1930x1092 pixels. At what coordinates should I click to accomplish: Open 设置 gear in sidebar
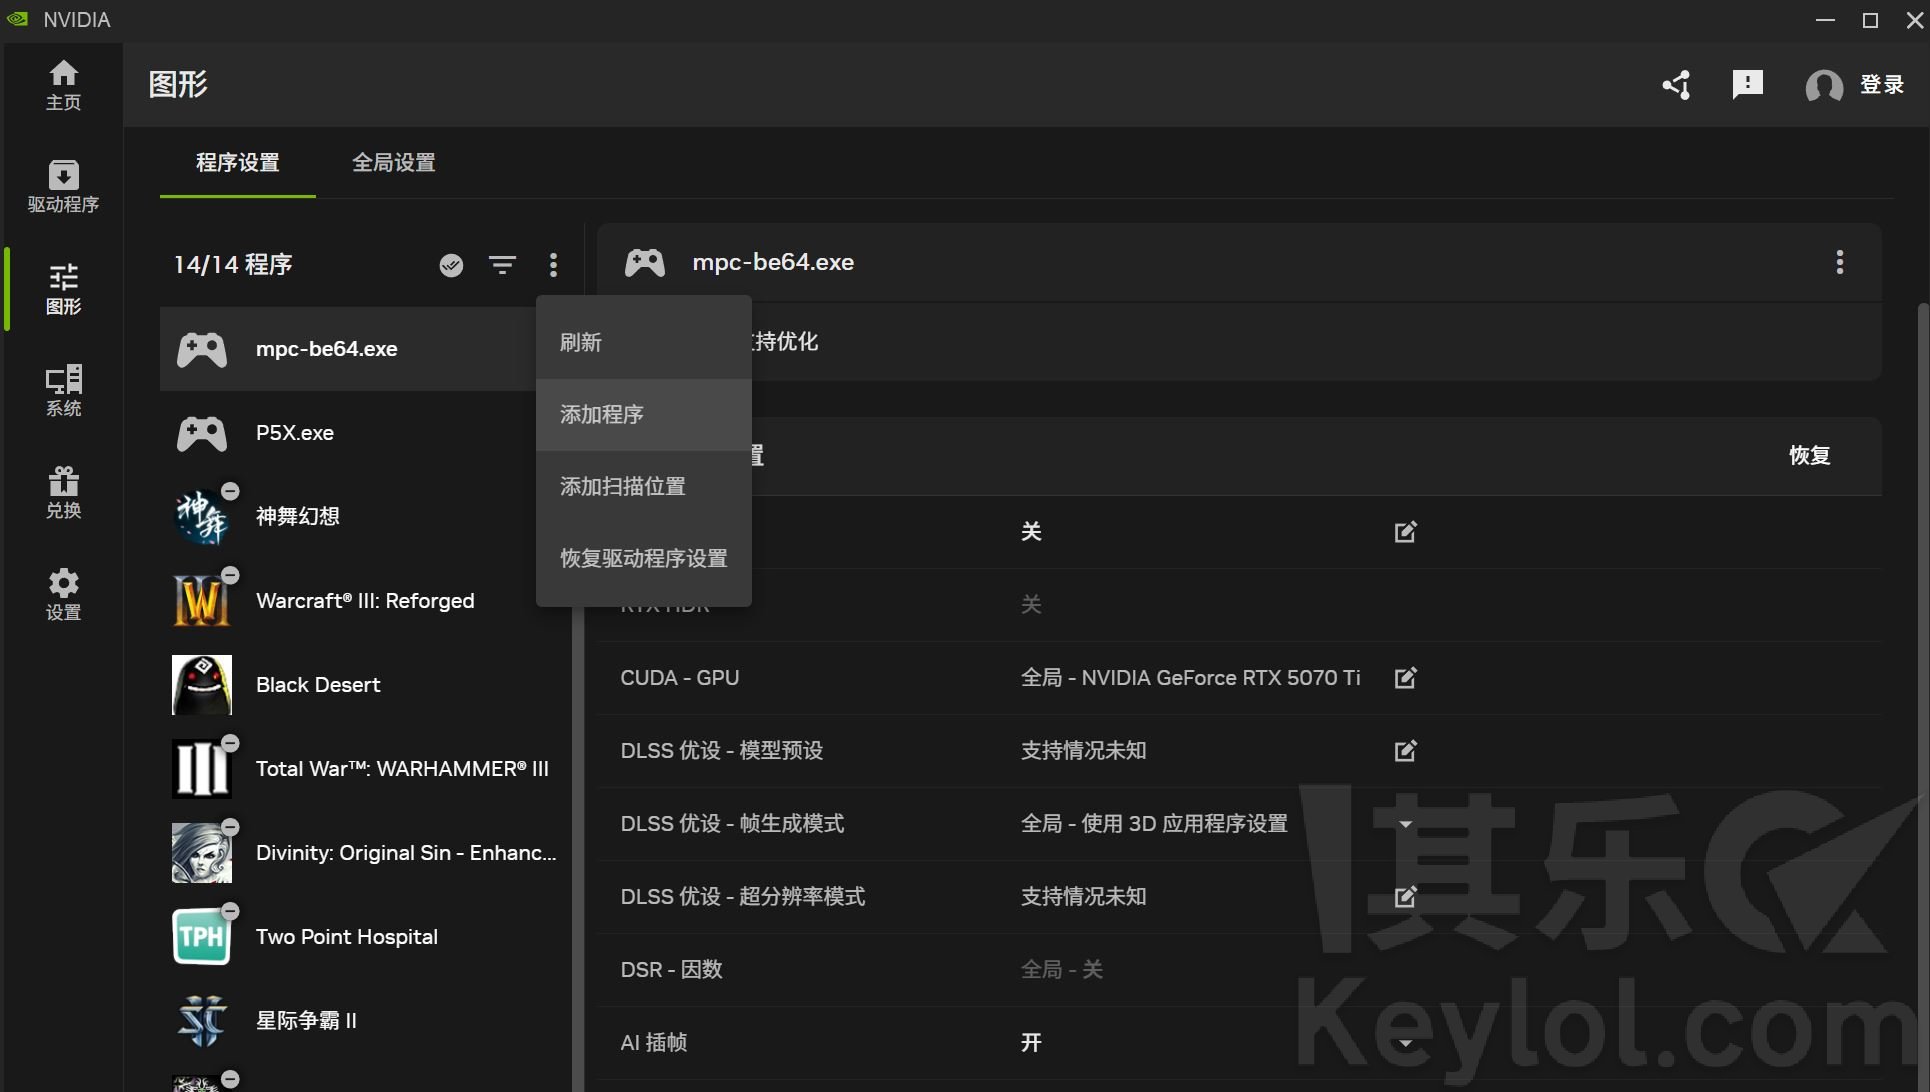pos(63,594)
